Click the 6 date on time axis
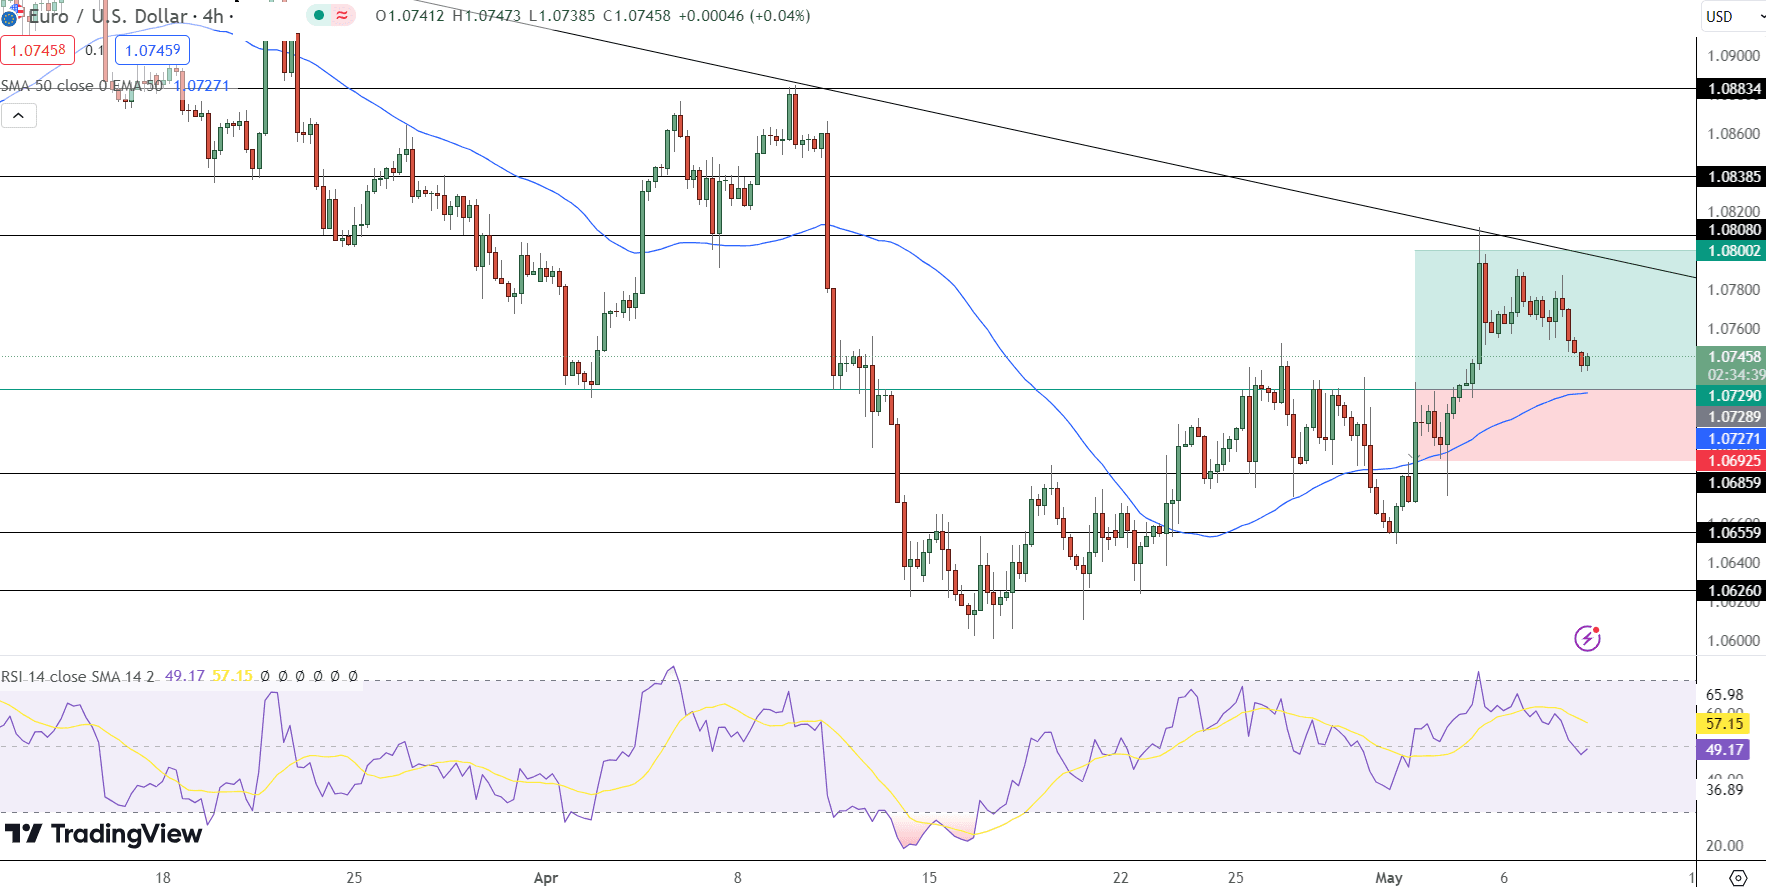 (1504, 878)
